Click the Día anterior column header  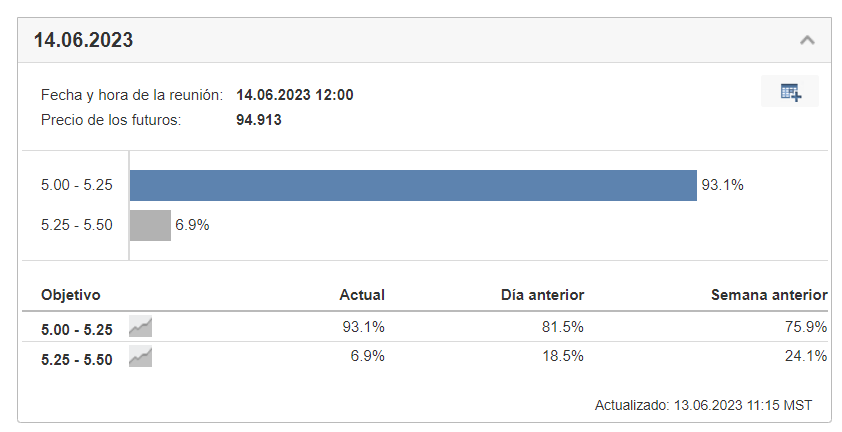pos(542,295)
